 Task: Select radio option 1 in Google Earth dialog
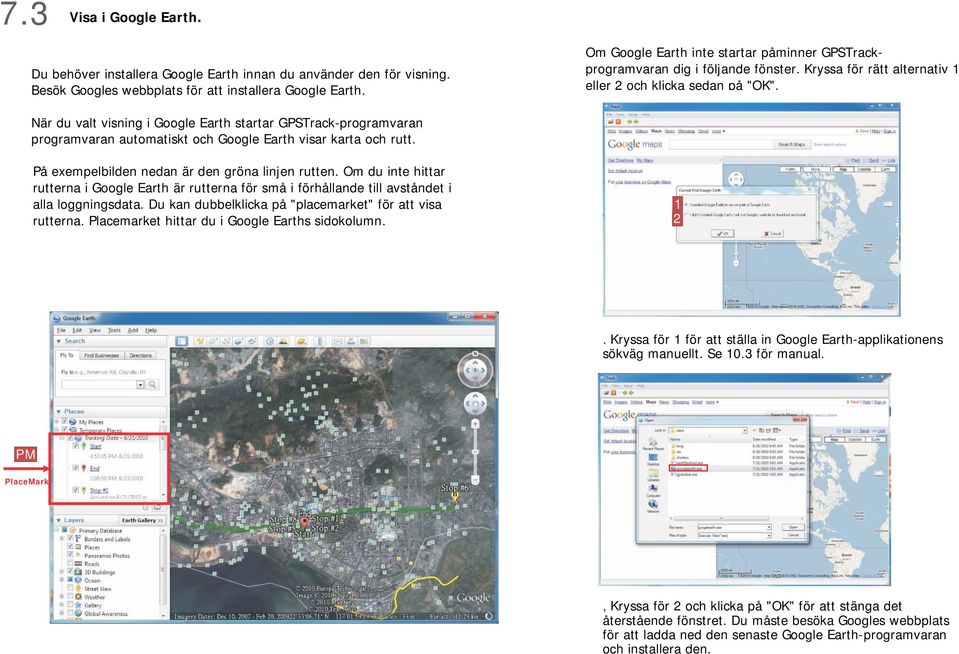point(686,204)
